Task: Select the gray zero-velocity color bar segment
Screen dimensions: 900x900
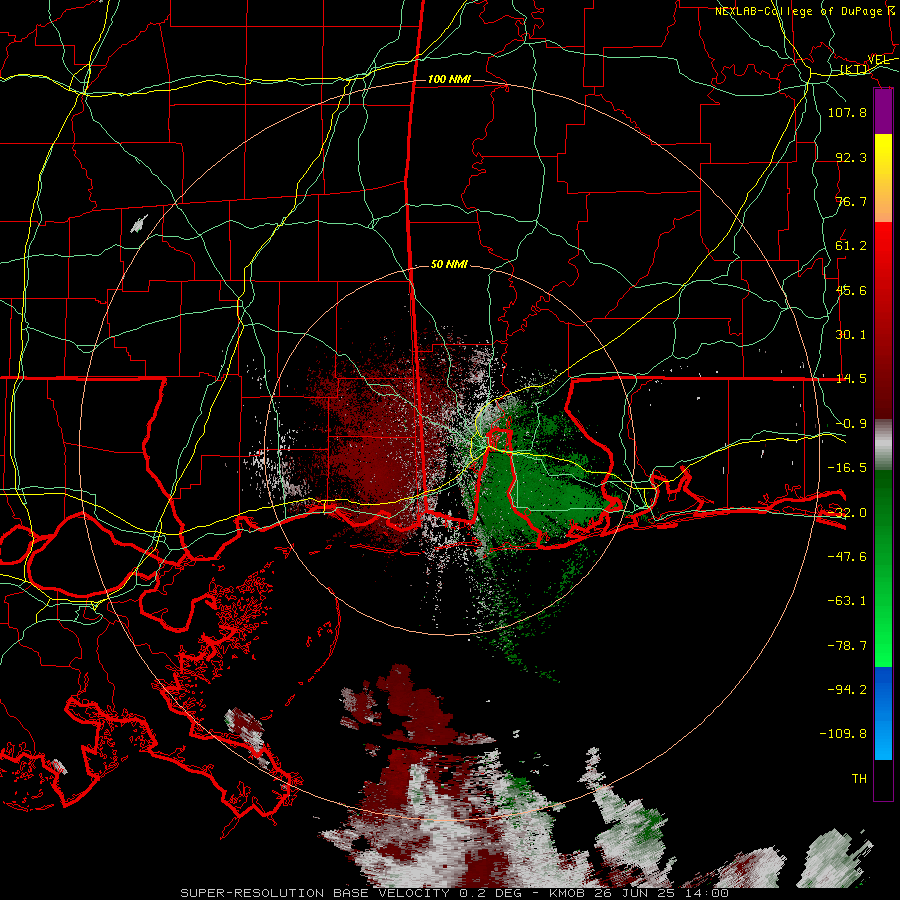Action: (x=883, y=444)
